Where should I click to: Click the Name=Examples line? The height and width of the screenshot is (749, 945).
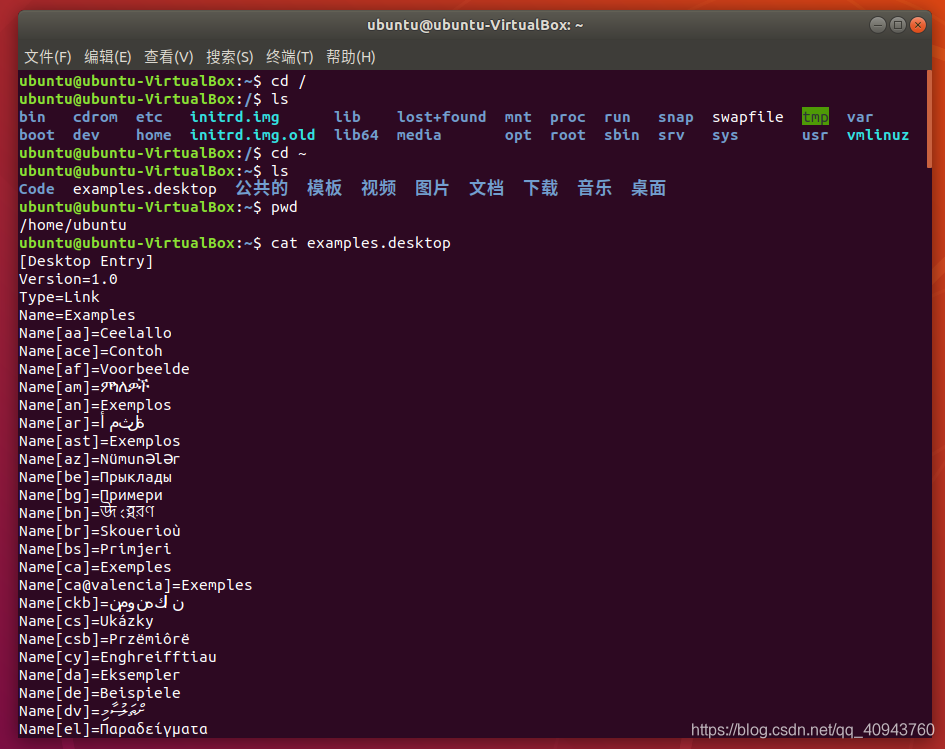click(77, 316)
